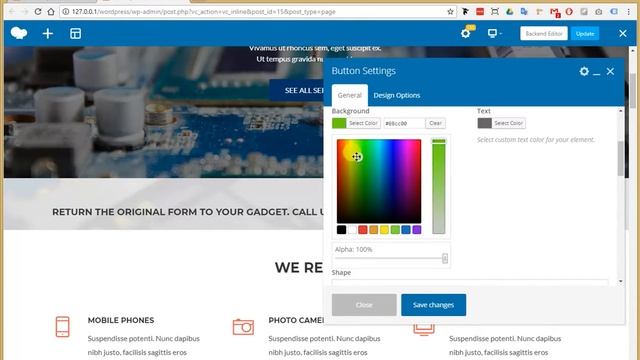This screenshot has height=360, width=640.
Task: Add a new element with the plus icon
Action: tap(48, 33)
